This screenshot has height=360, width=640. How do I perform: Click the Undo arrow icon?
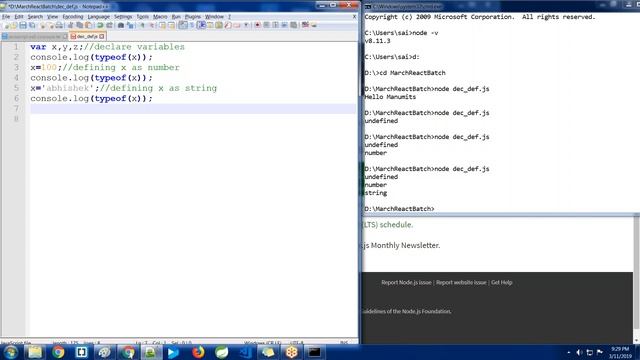(100, 25)
